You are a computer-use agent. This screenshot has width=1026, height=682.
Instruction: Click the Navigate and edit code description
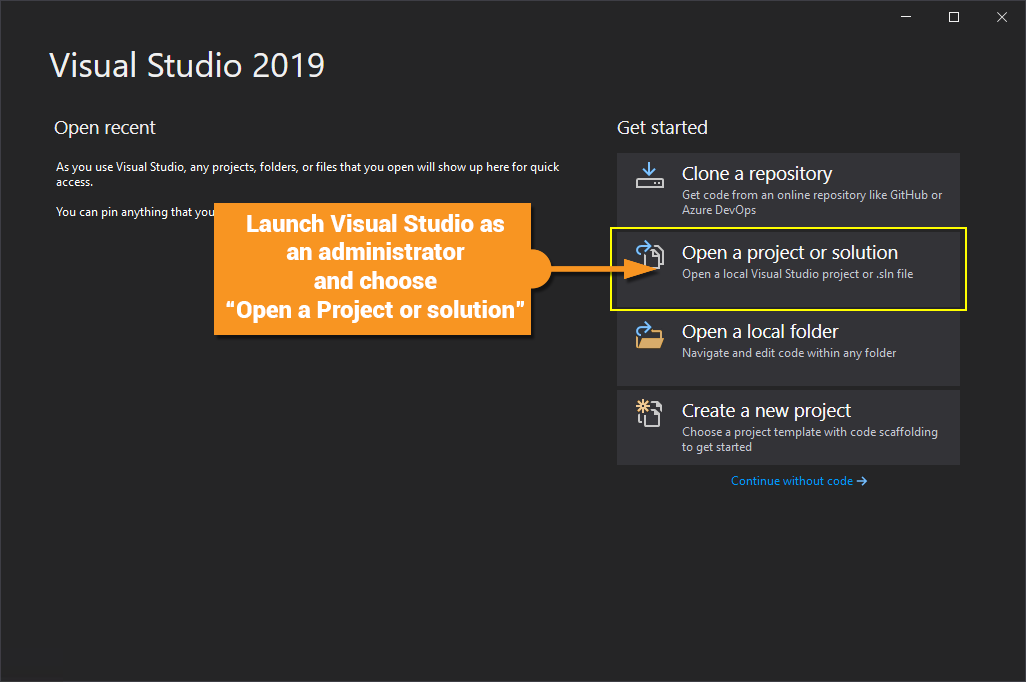coord(788,353)
